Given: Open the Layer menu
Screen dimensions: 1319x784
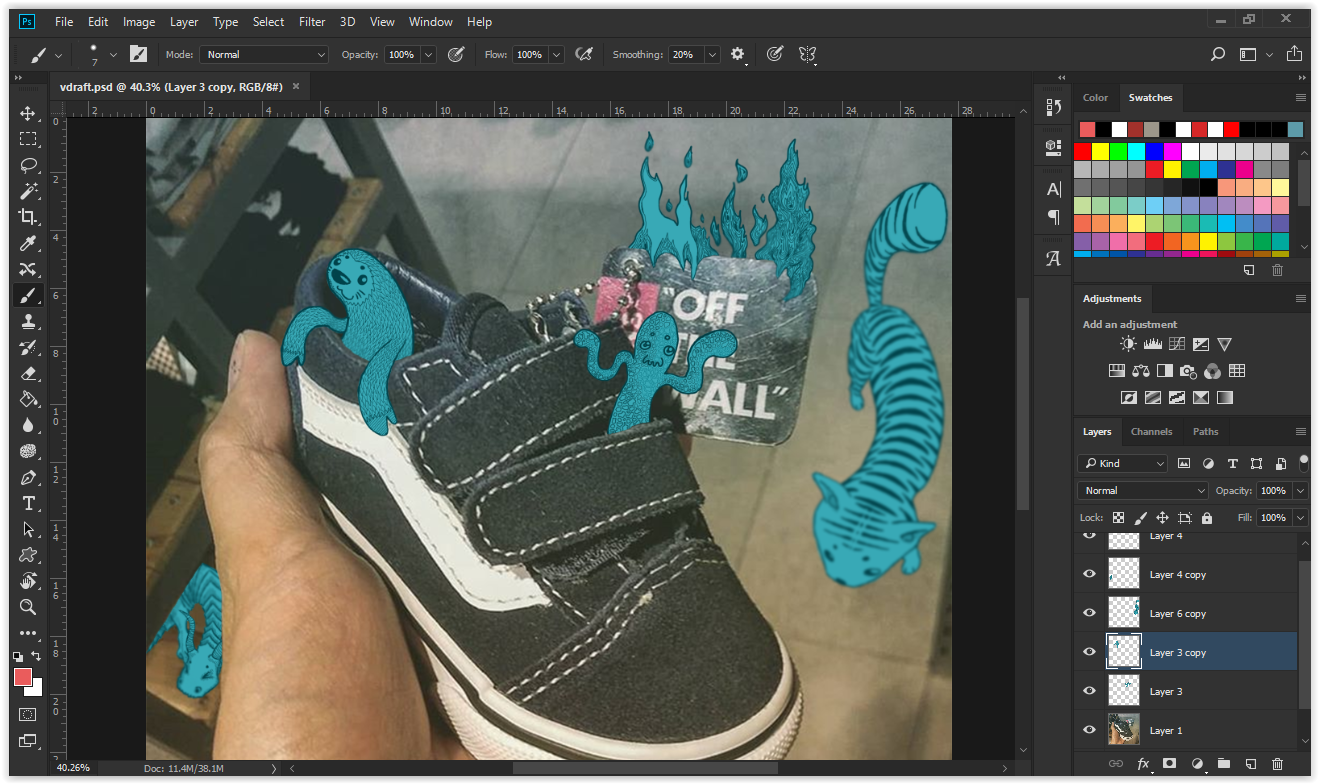Looking at the screenshot, I should point(184,22).
